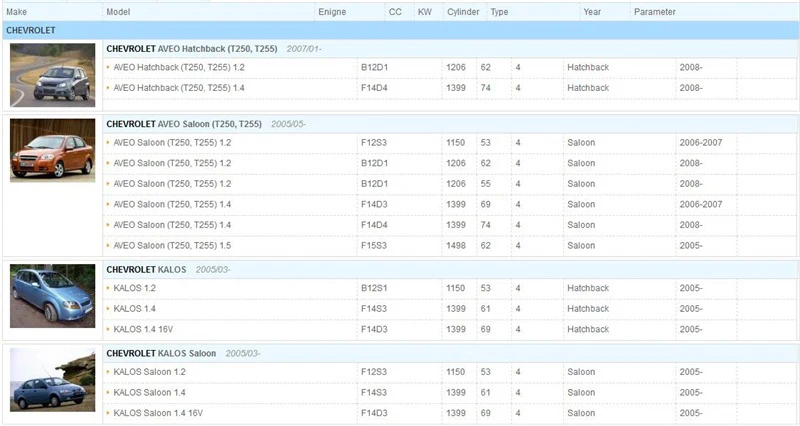This screenshot has width=800, height=426.
Task: Select the 2006-2007 year in AVEO Saloon F14D3 row
Action: coord(701,205)
